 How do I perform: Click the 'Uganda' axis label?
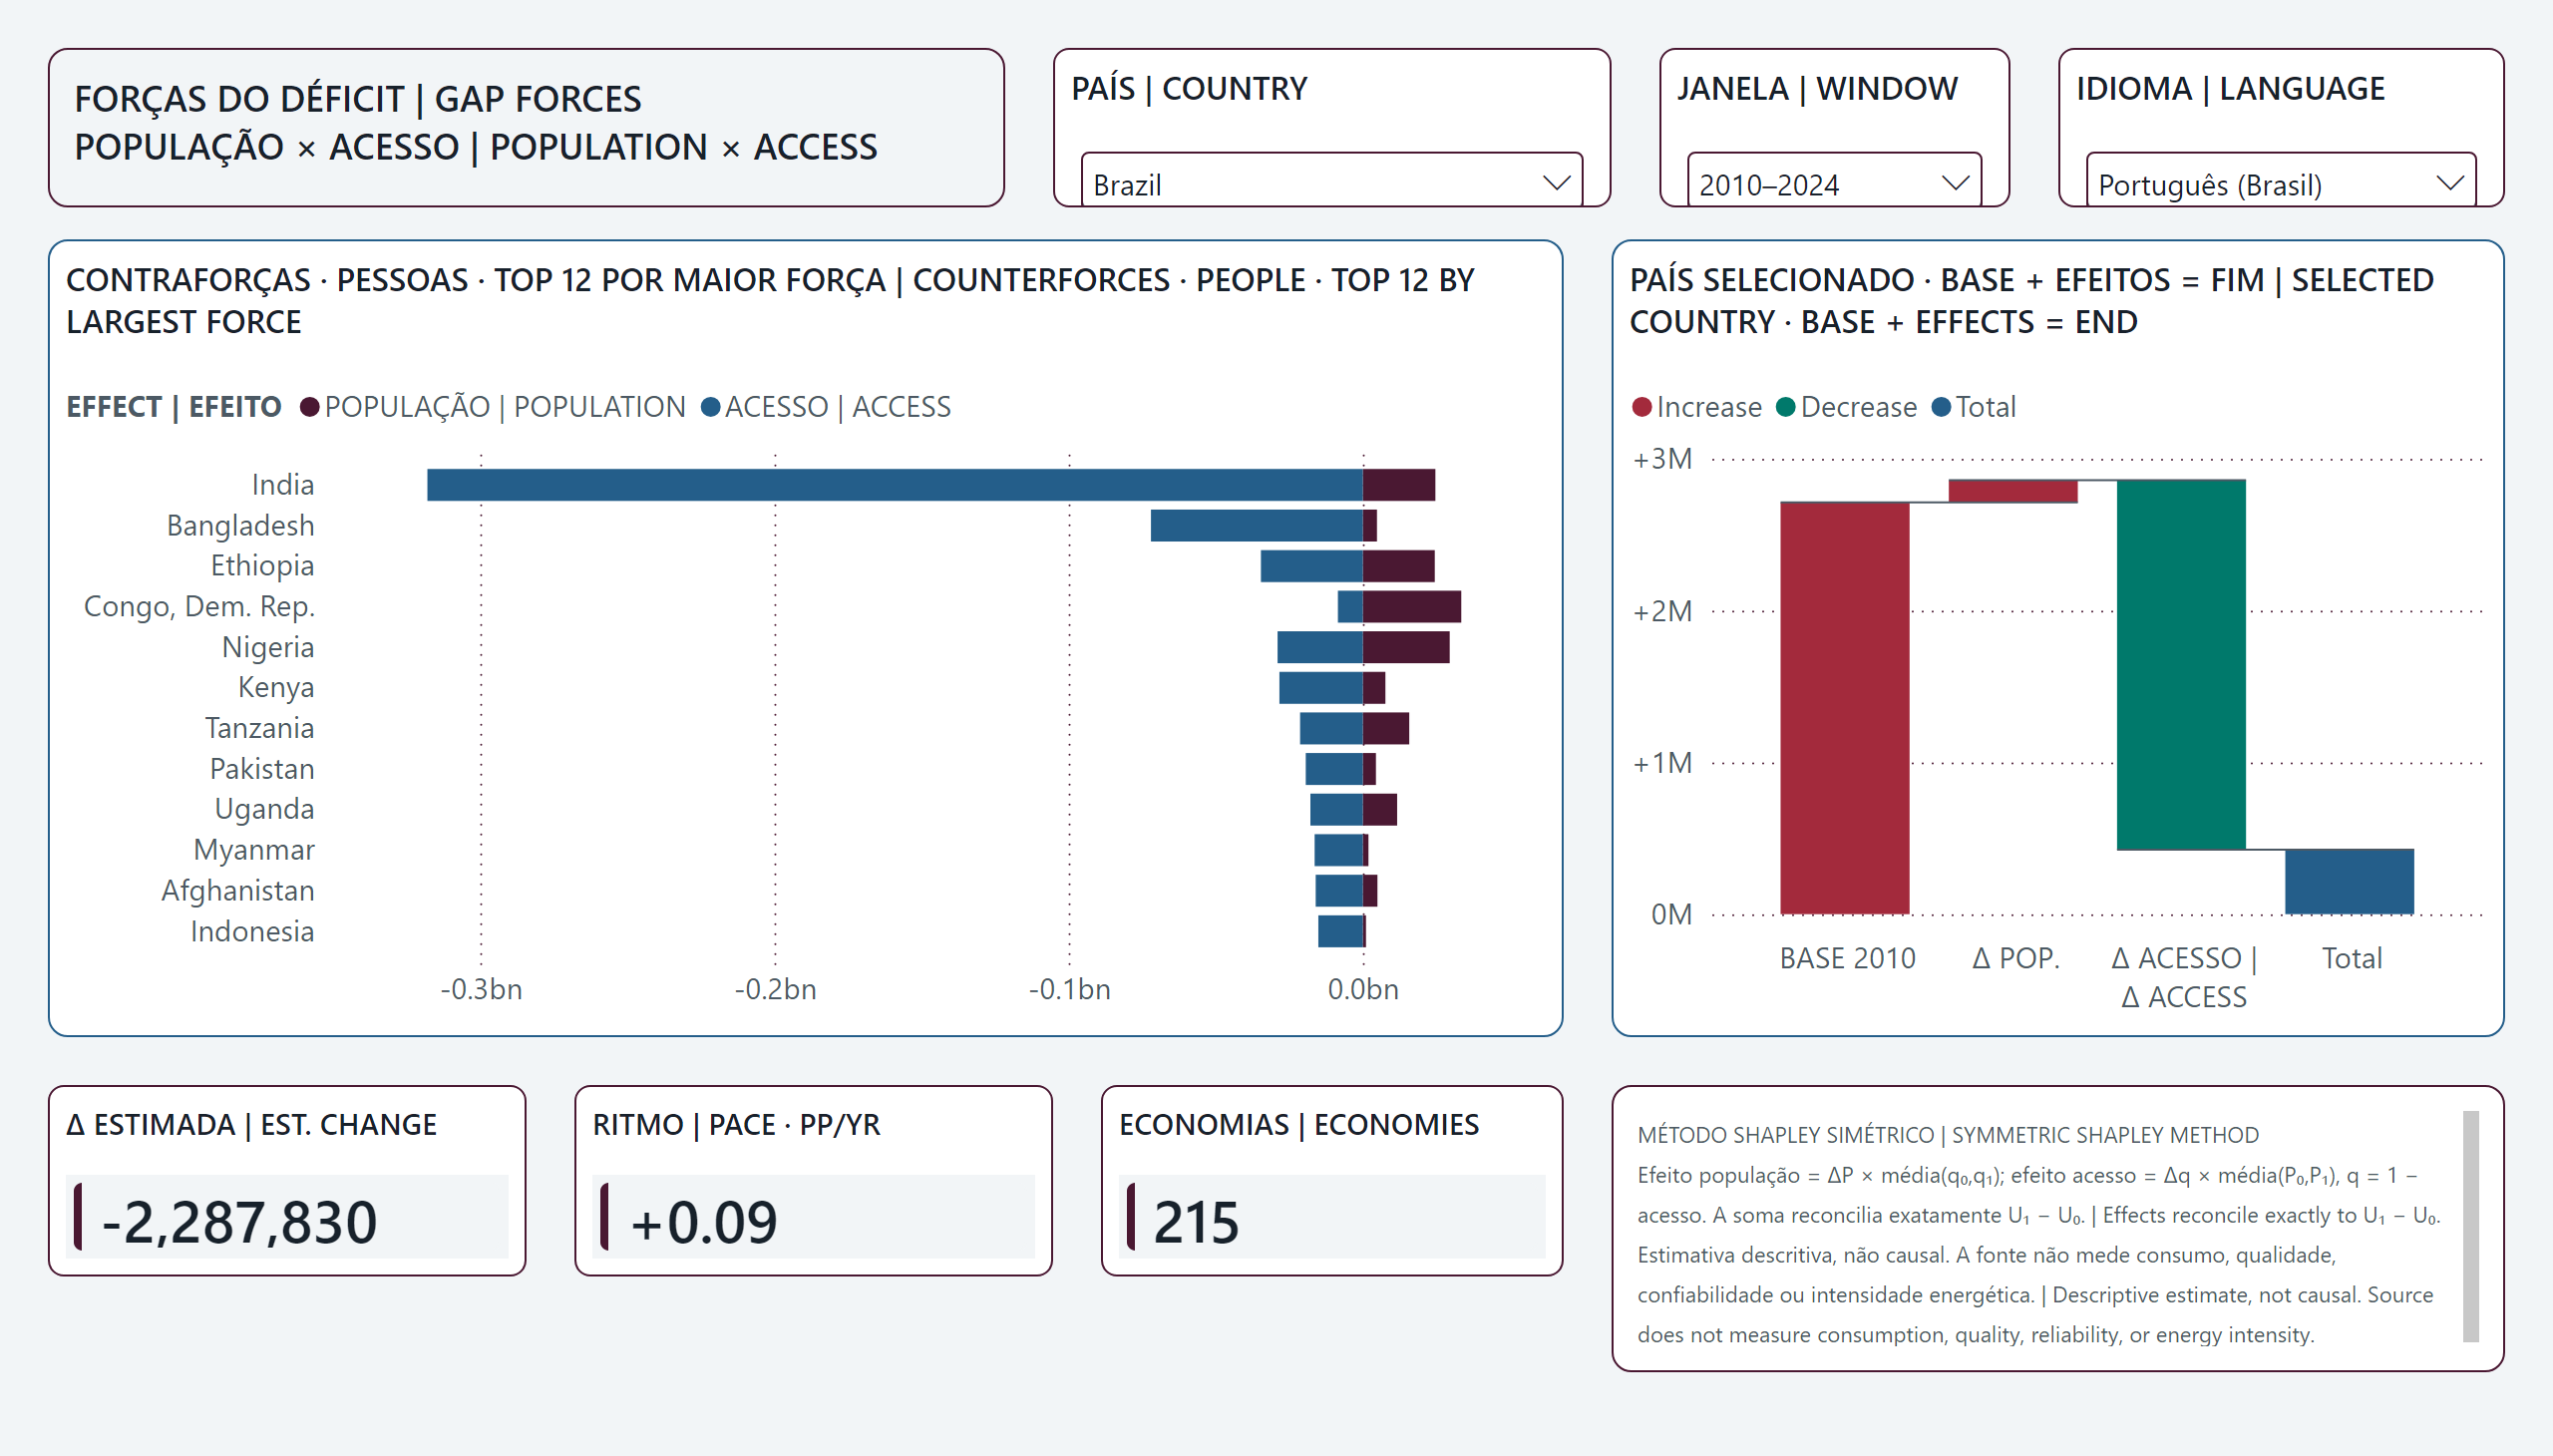tap(265, 809)
